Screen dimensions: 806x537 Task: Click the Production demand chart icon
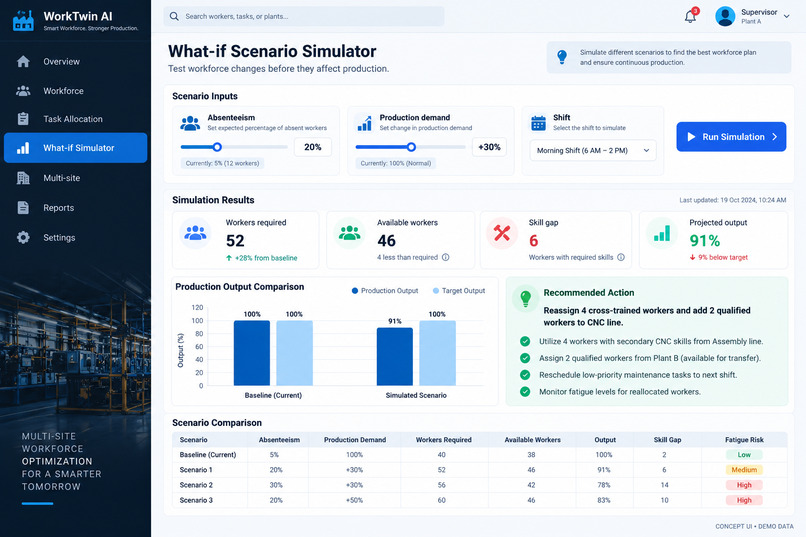point(364,123)
